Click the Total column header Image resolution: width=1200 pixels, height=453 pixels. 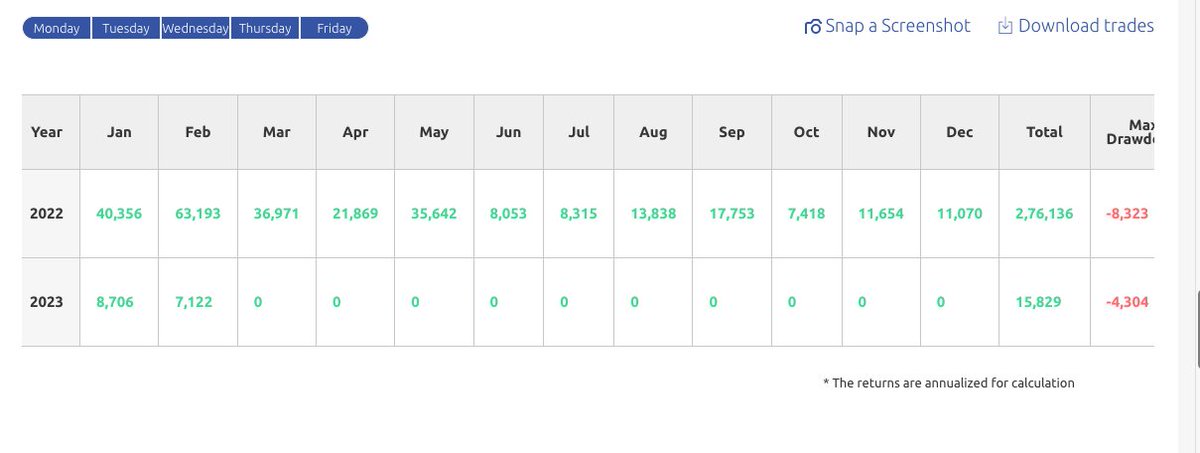point(1044,132)
